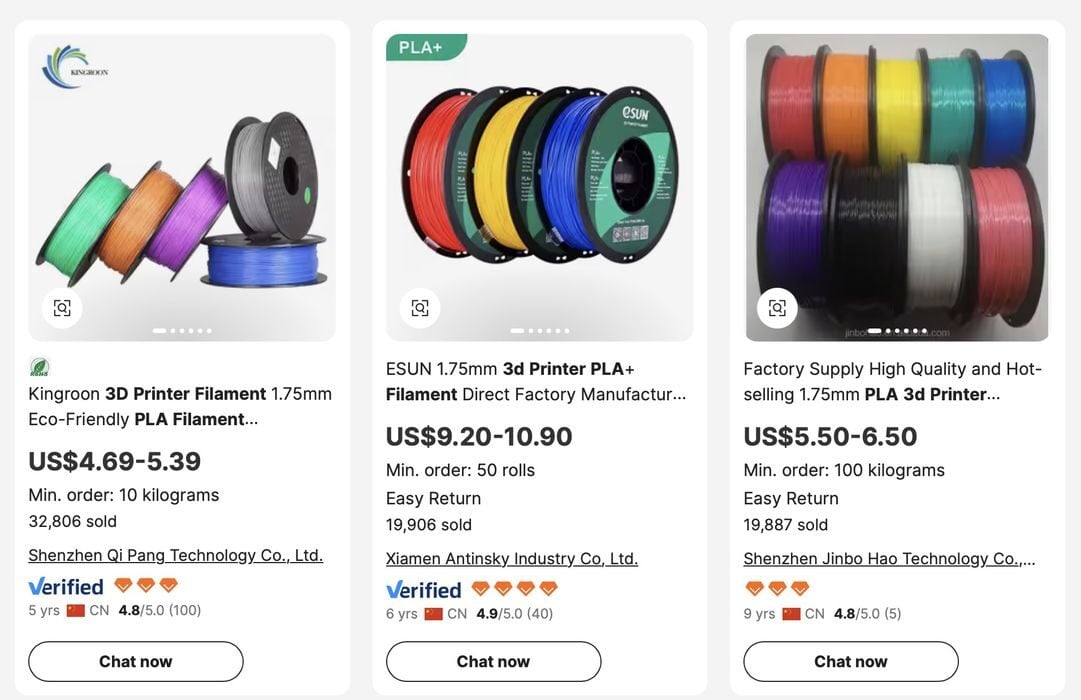This screenshot has height=700, width=1081.
Task: Visit Shenzhen Jinbo Hao Technology company link
Action: pyautogui.click(x=888, y=558)
